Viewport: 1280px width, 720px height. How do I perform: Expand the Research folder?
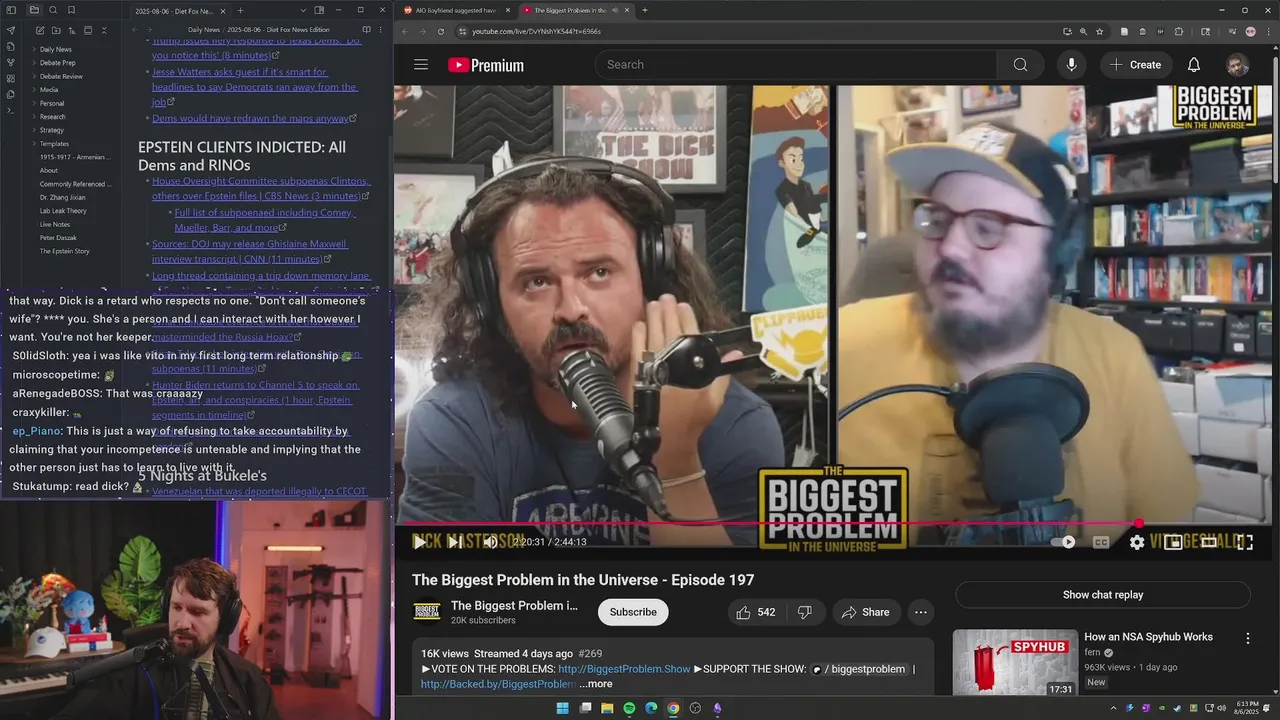click(x=53, y=117)
